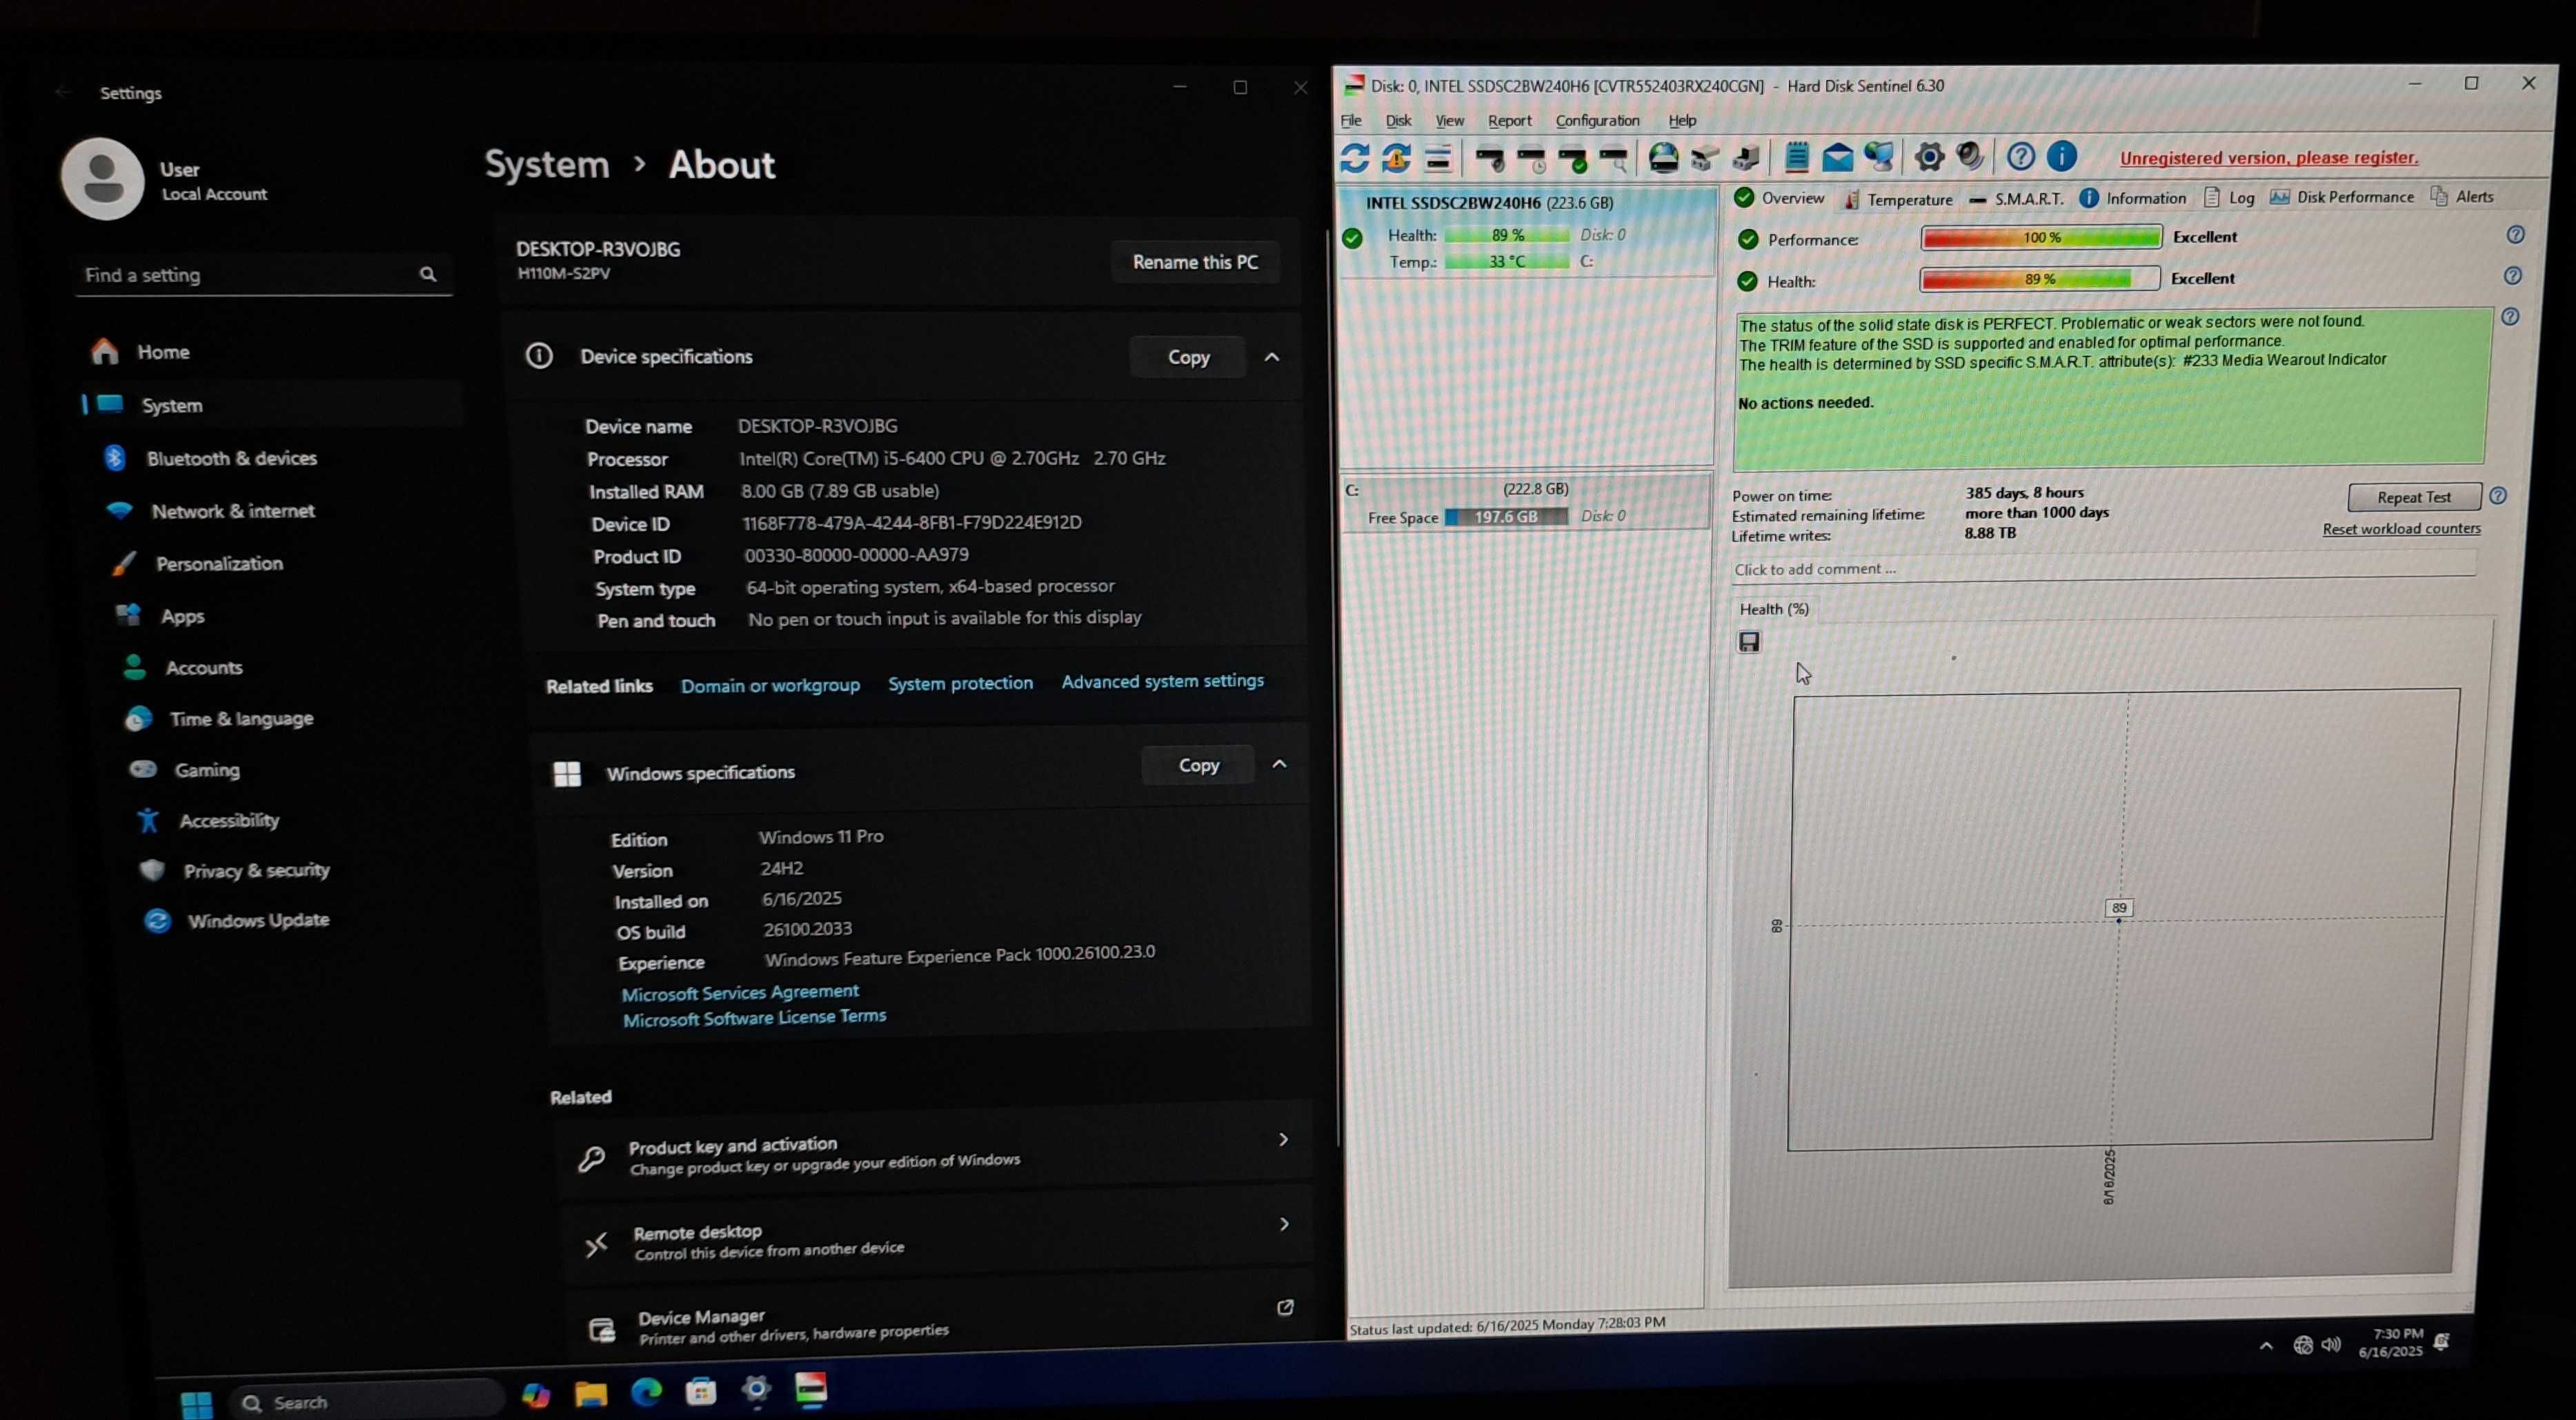Viewport: 2576px width, 1420px height.
Task: Switch to the S.M.A.R.T. tab
Action: pos(2017,199)
